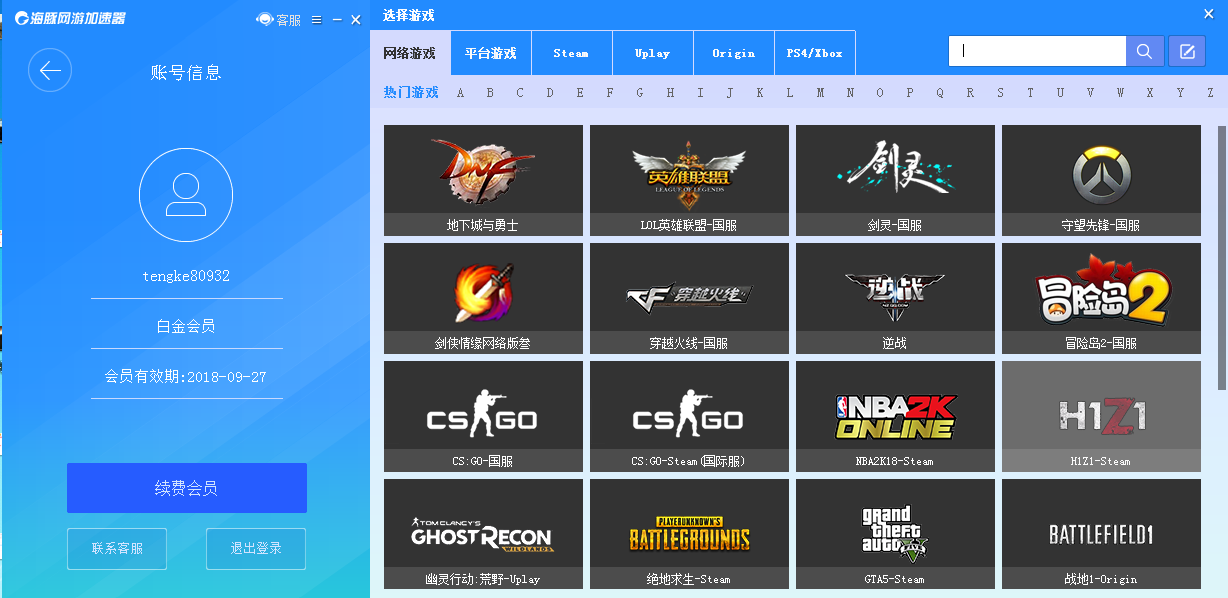Filter games by letter M
Image resolution: width=1228 pixels, height=598 pixels.
pyautogui.click(x=820, y=93)
